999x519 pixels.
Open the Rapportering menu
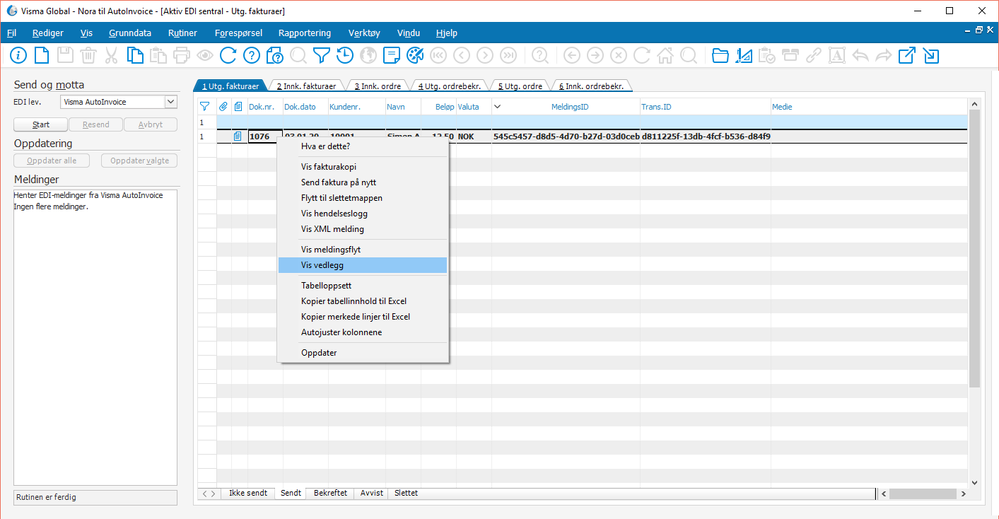click(x=305, y=33)
